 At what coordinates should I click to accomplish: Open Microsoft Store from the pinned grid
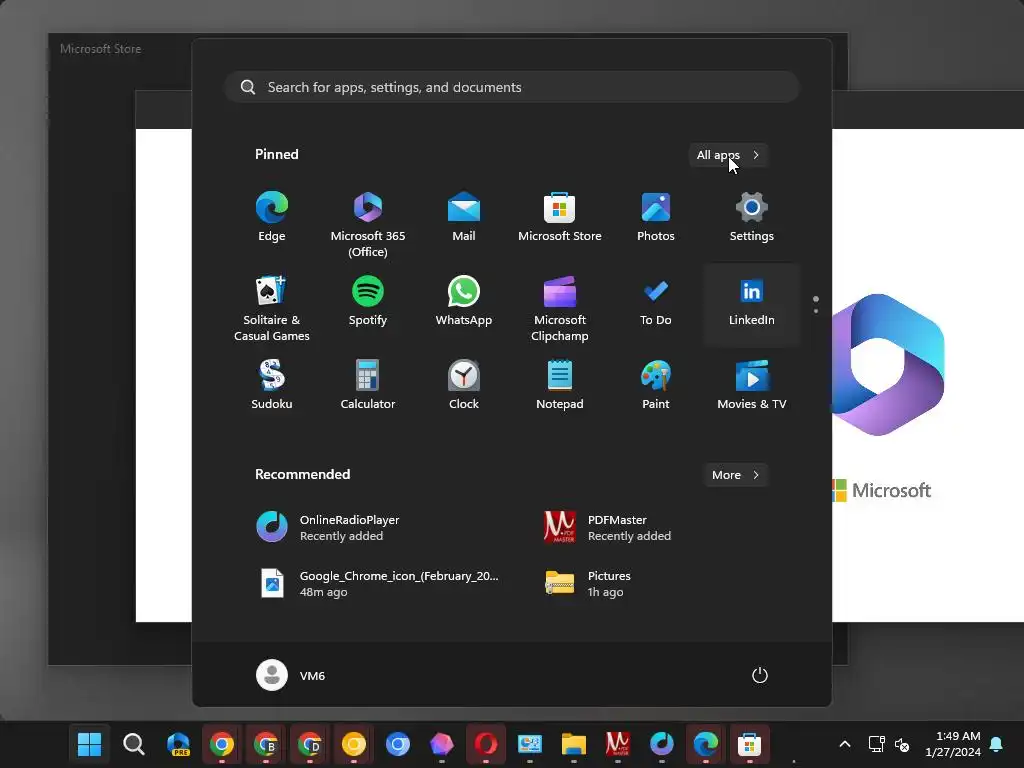point(560,219)
